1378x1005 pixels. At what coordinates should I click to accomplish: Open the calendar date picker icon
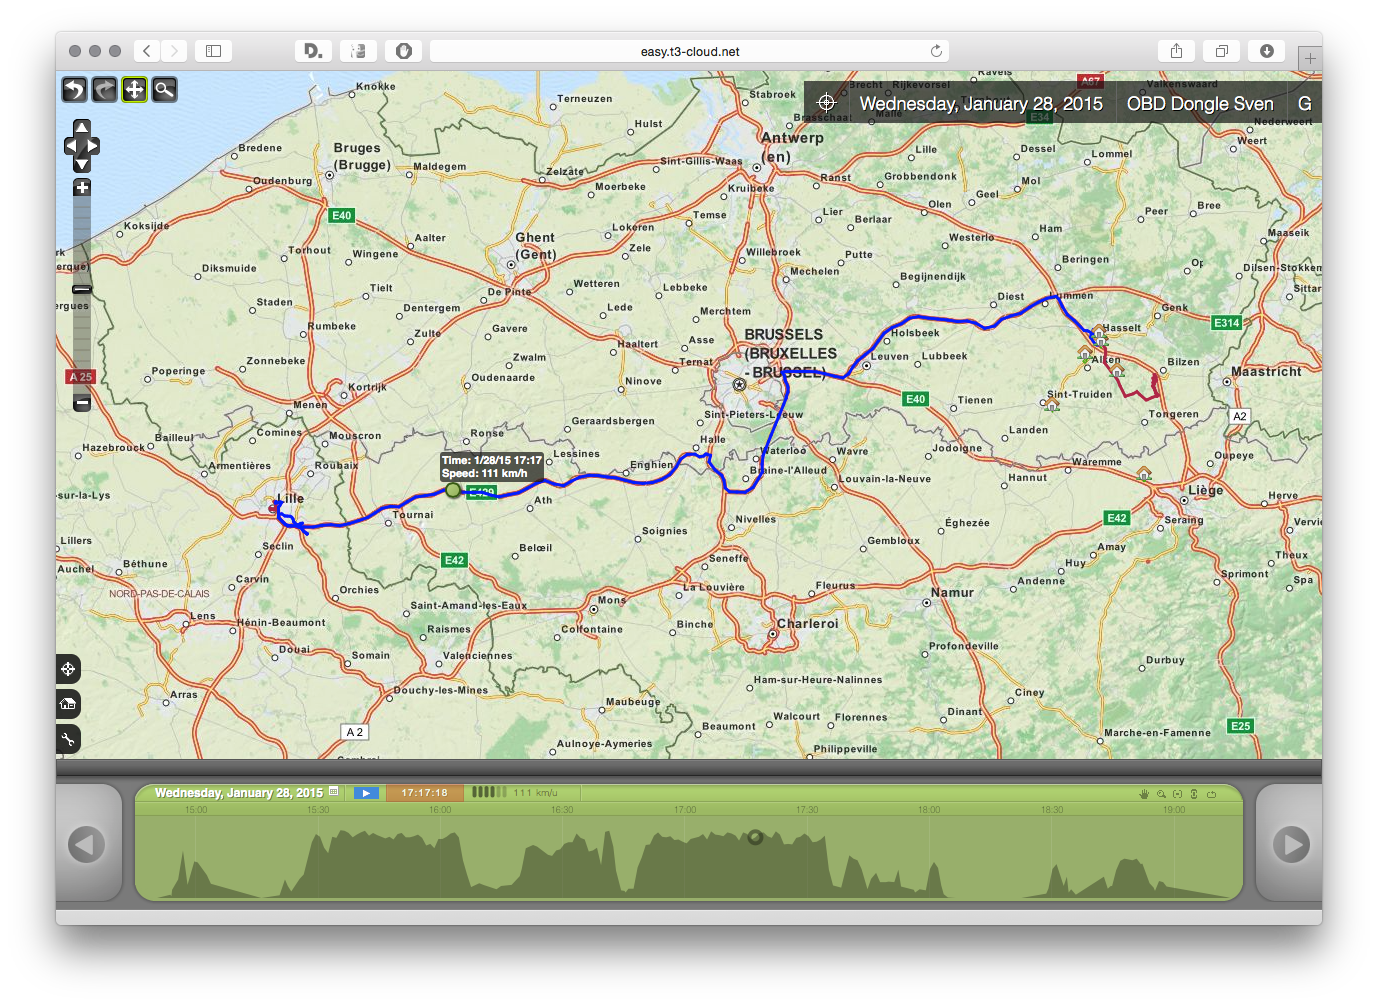pos(334,792)
